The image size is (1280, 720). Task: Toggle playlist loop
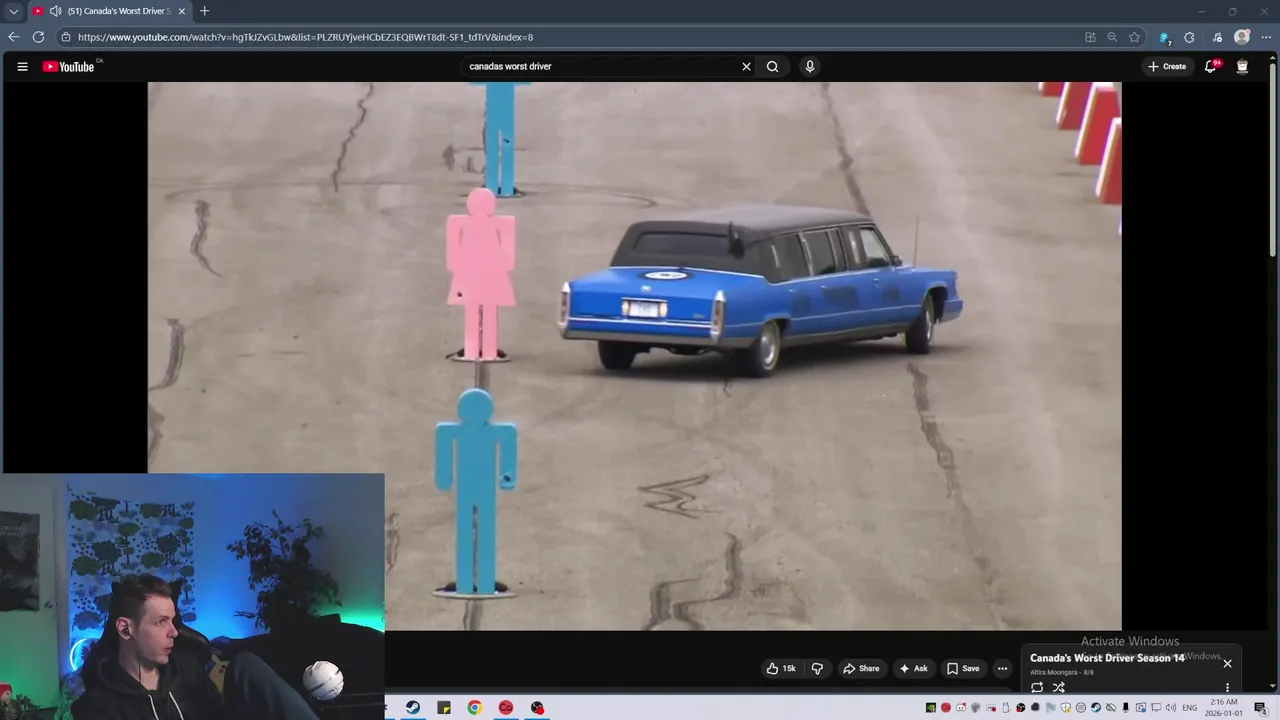pos(1037,687)
